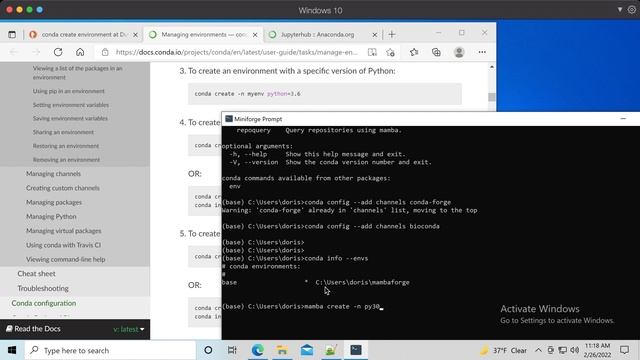Open 'Viewing a list of the packages' link

point(78,73)
